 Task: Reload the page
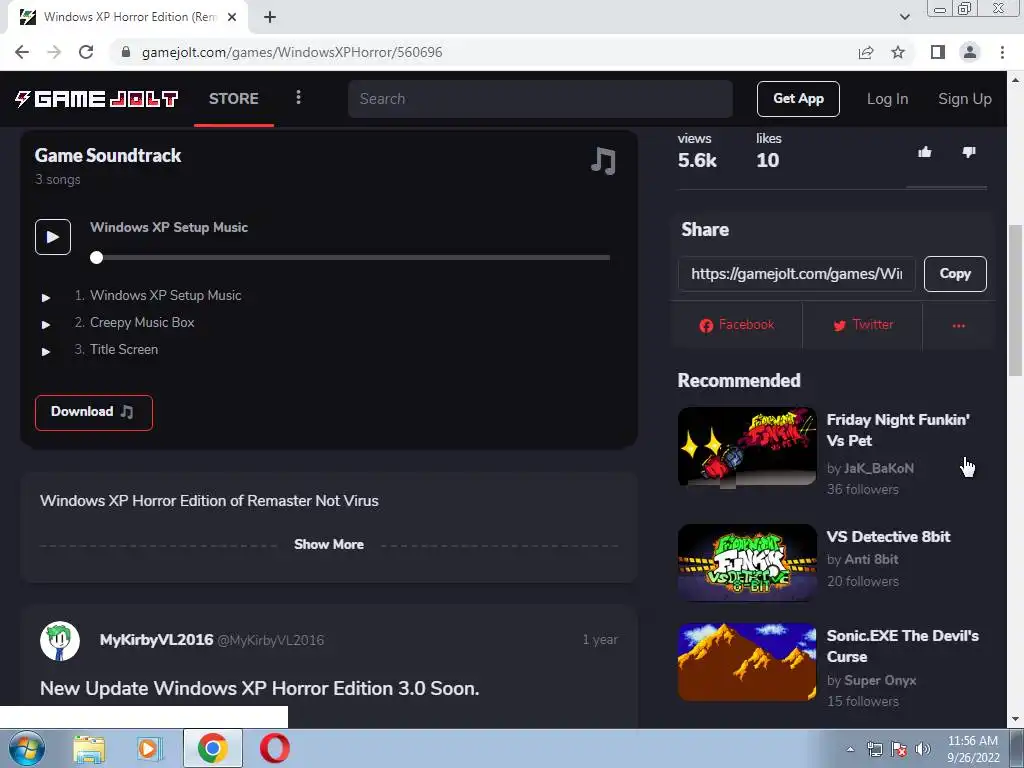point(86,52)
